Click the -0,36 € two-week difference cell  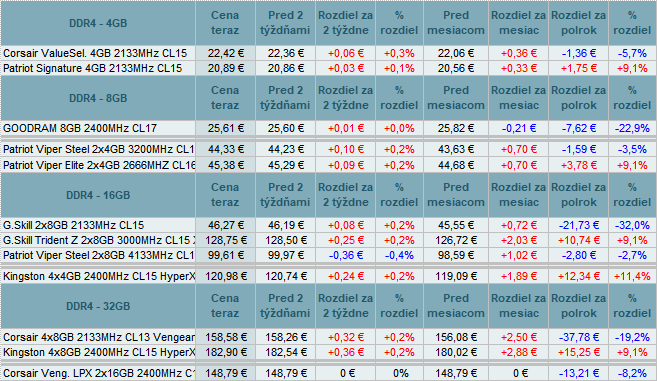[345, 255]
